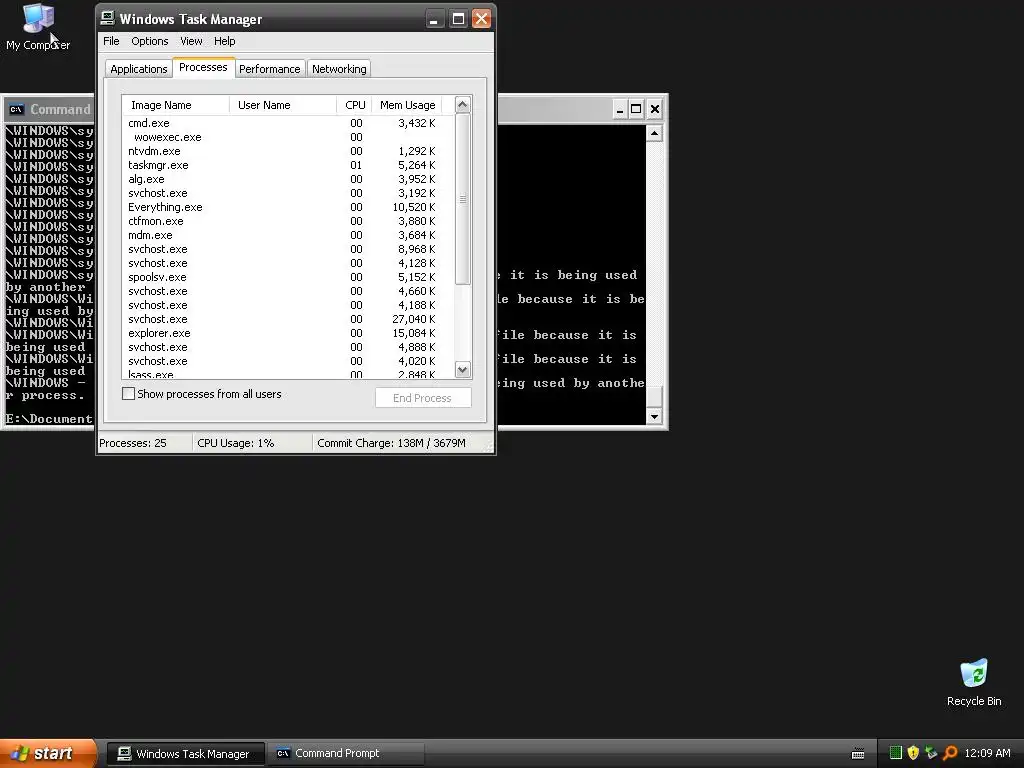The image size is (1024, 768).
Task: Open the View menu in Task Manager
Action: (x=191, y=41)
